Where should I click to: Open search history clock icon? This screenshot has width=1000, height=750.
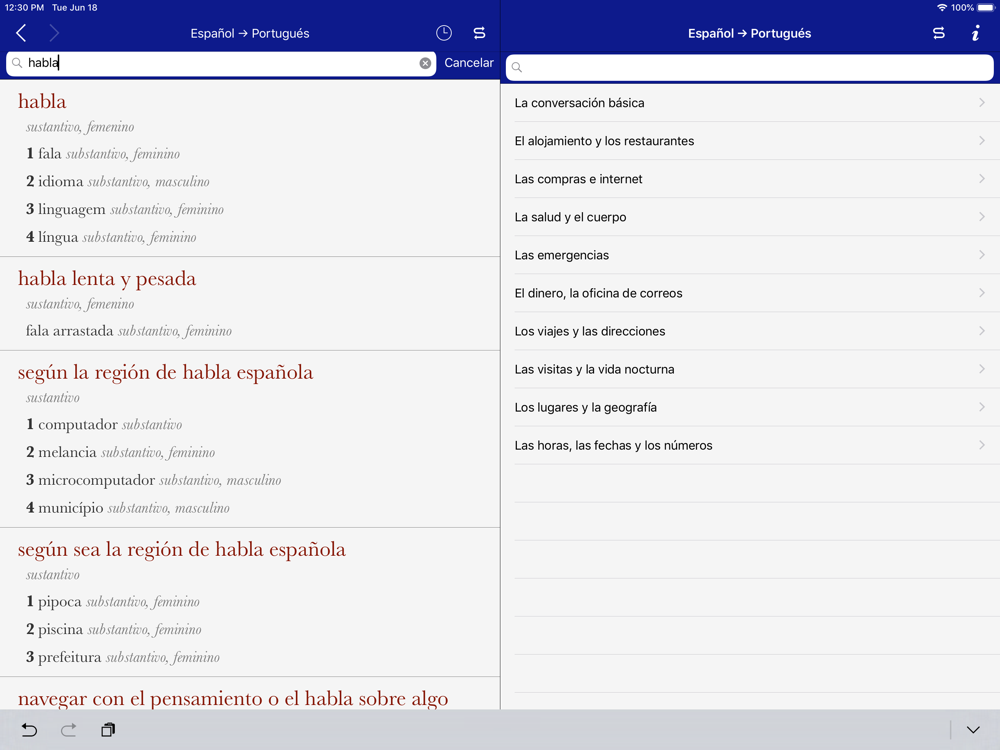tap(444, 33)
